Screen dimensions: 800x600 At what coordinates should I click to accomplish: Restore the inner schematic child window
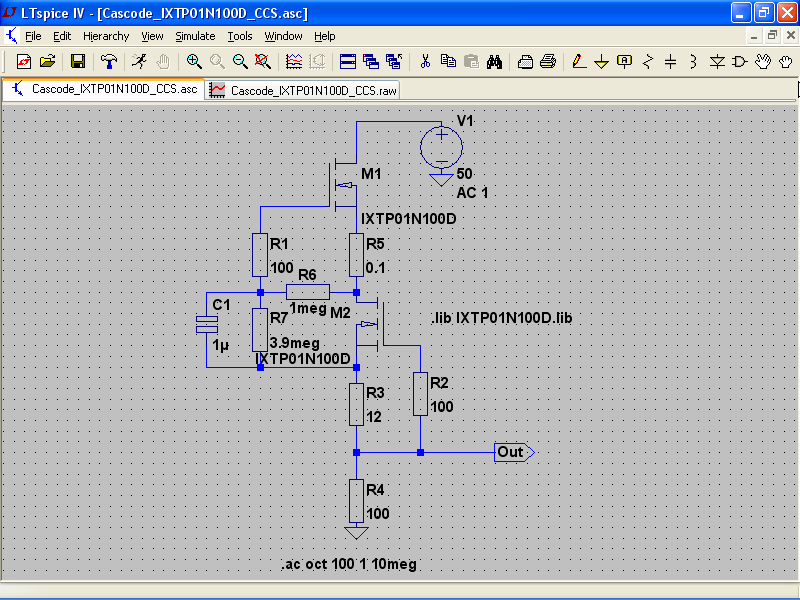tap(772, 35)
